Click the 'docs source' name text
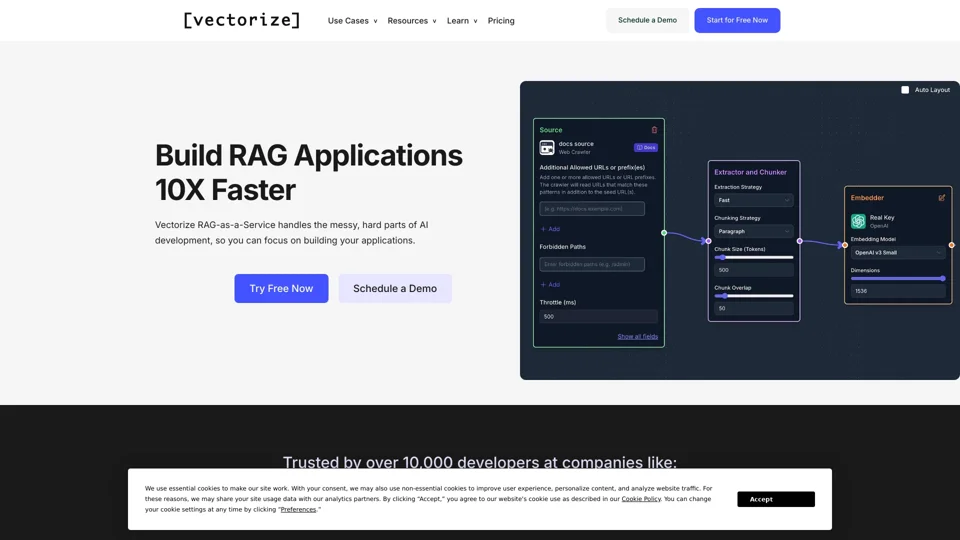 (x=576, y=144)
